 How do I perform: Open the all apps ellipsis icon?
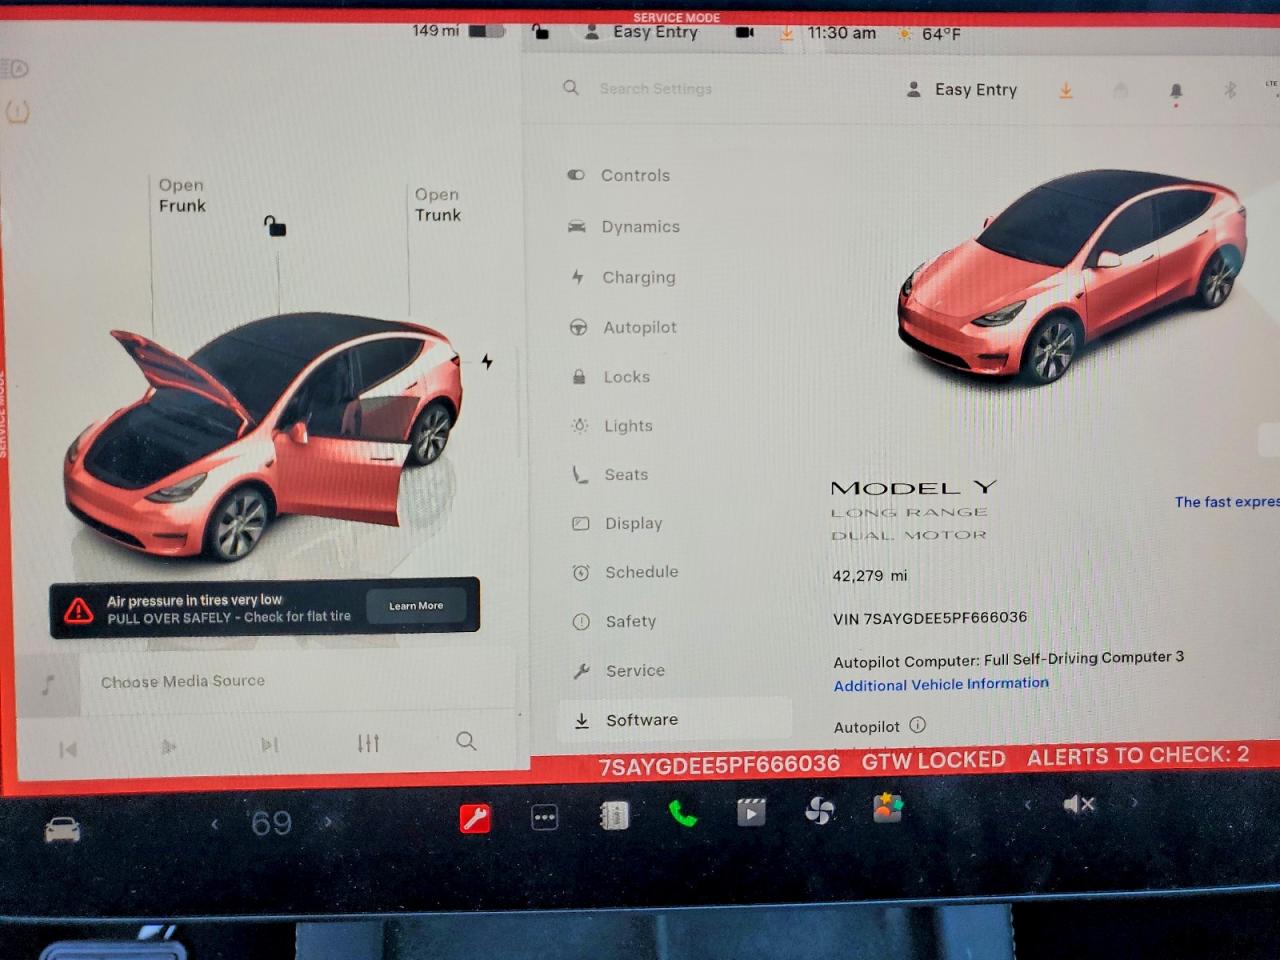[544, 818]
